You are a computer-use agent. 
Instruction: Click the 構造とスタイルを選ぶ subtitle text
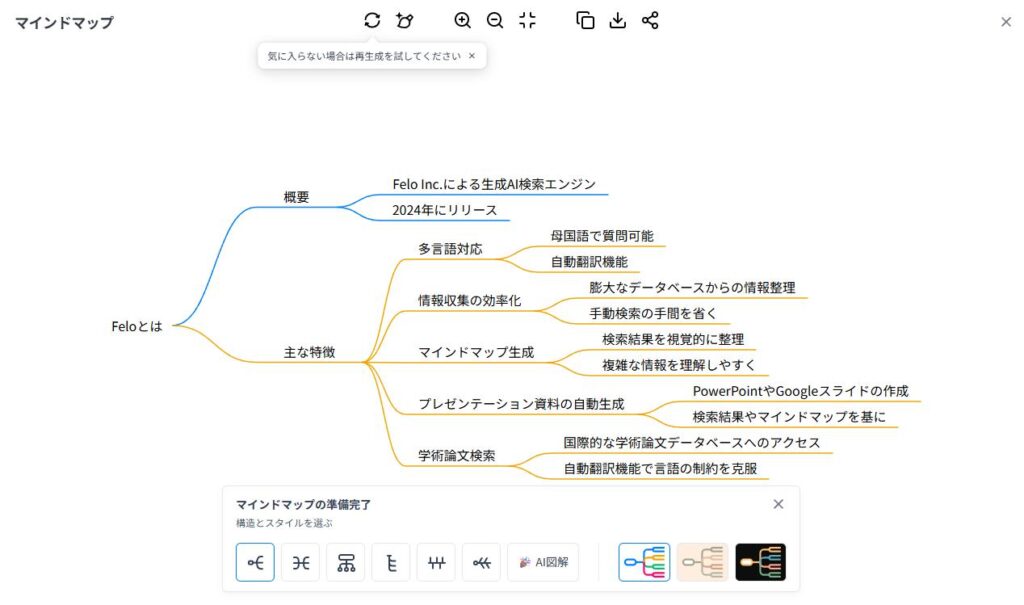tap(284, 523)
